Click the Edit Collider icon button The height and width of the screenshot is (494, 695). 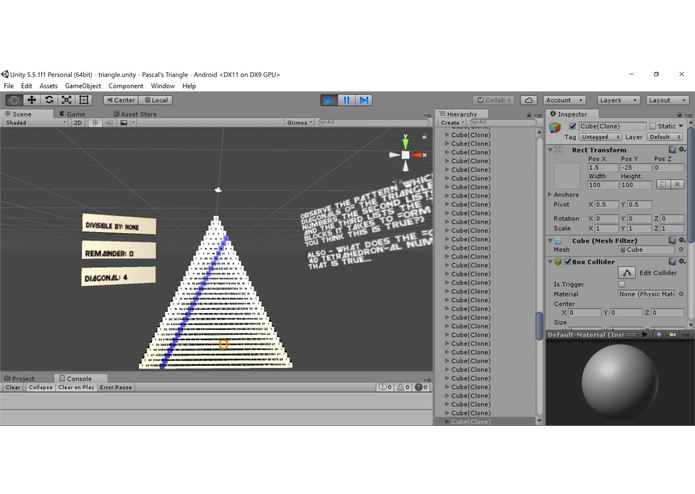(x=627, y=272)
